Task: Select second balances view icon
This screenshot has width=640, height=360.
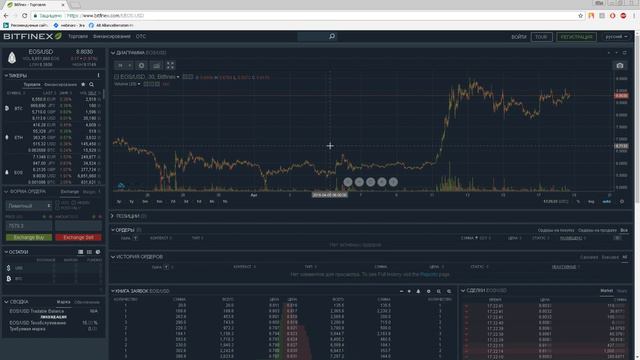Action: (x=89, y=252)
